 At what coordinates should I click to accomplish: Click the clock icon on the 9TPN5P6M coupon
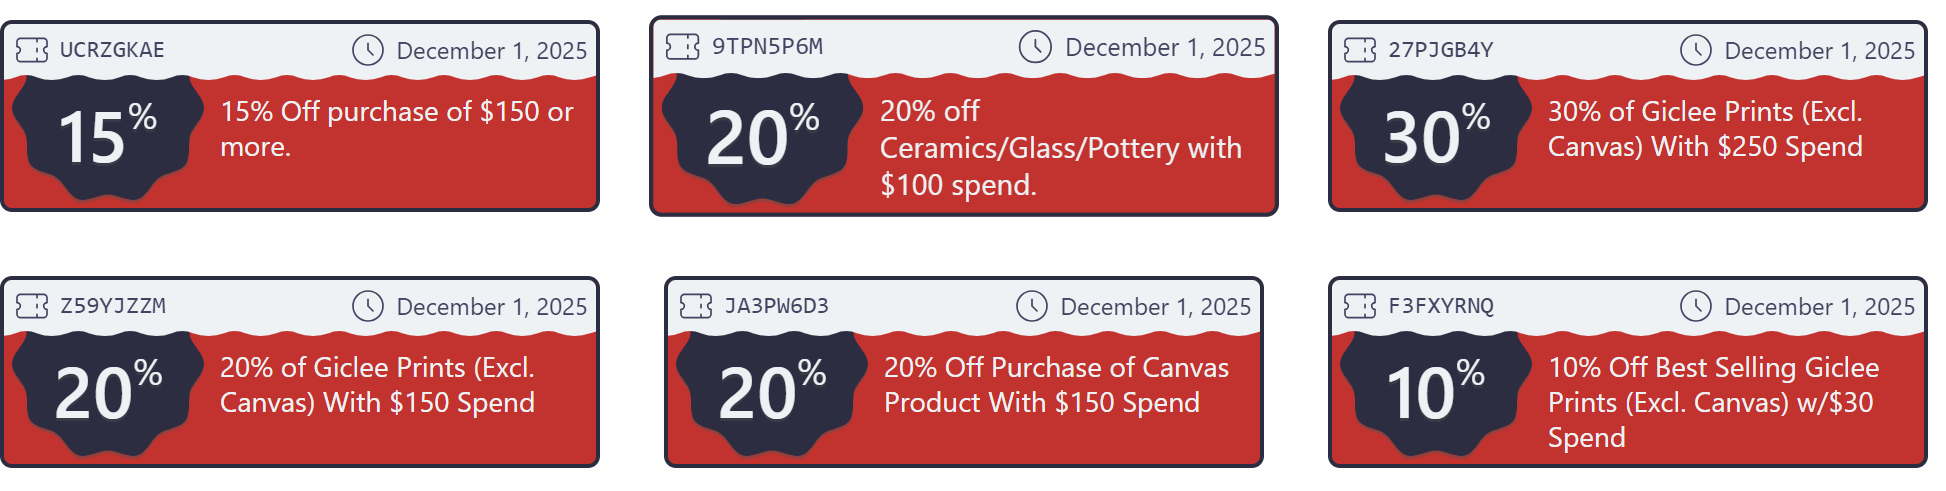click(x=1035, y=47)
